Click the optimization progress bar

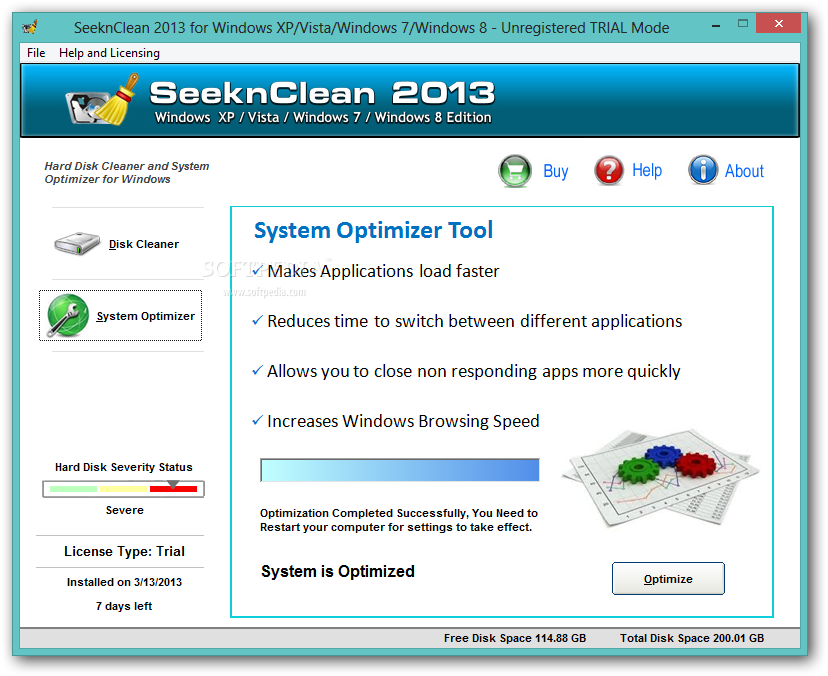coord(400,470)
